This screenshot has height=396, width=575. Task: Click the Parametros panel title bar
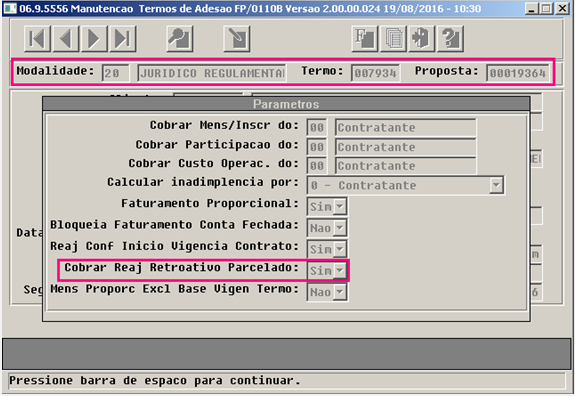click(x=286, y=104)
